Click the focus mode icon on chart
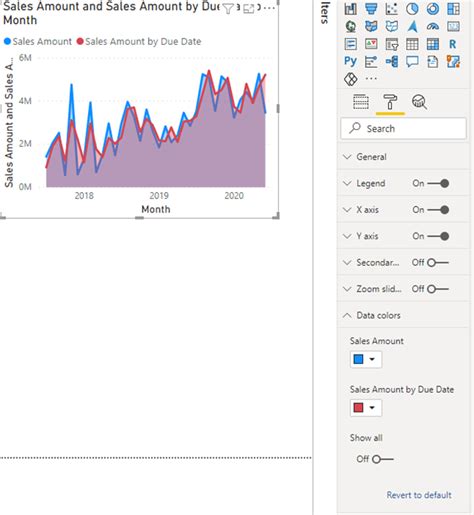The height and width of the screenshot is (515, 474). pyautogui.click(x=249, y=9)
